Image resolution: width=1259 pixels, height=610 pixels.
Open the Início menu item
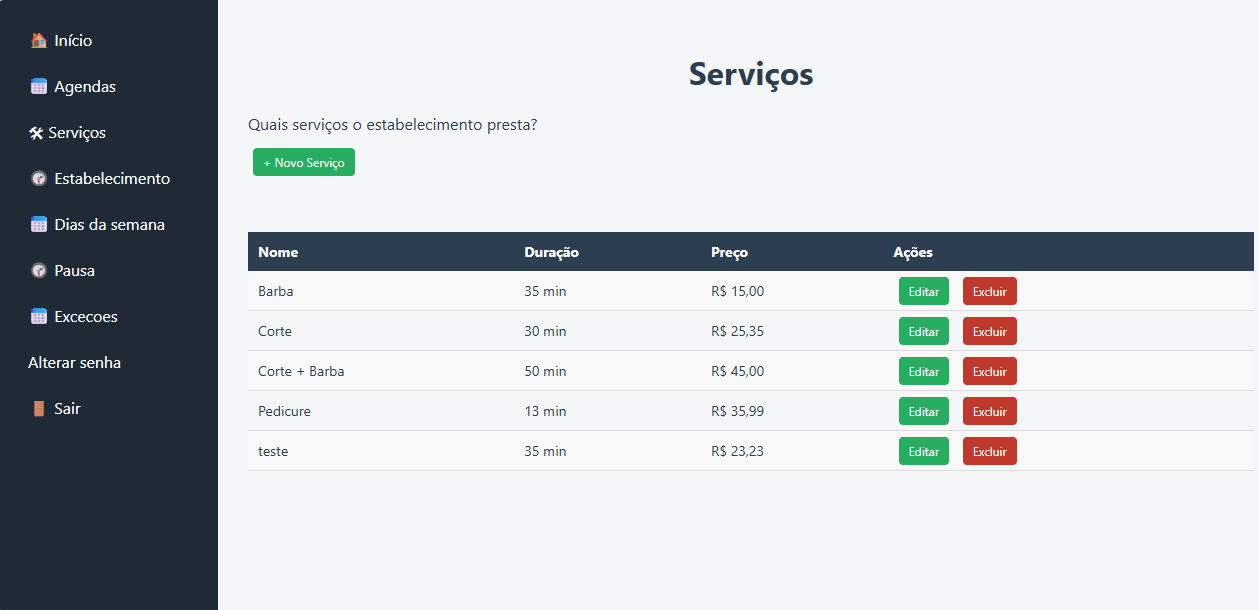pyautogui.click(x=73, y=41)
